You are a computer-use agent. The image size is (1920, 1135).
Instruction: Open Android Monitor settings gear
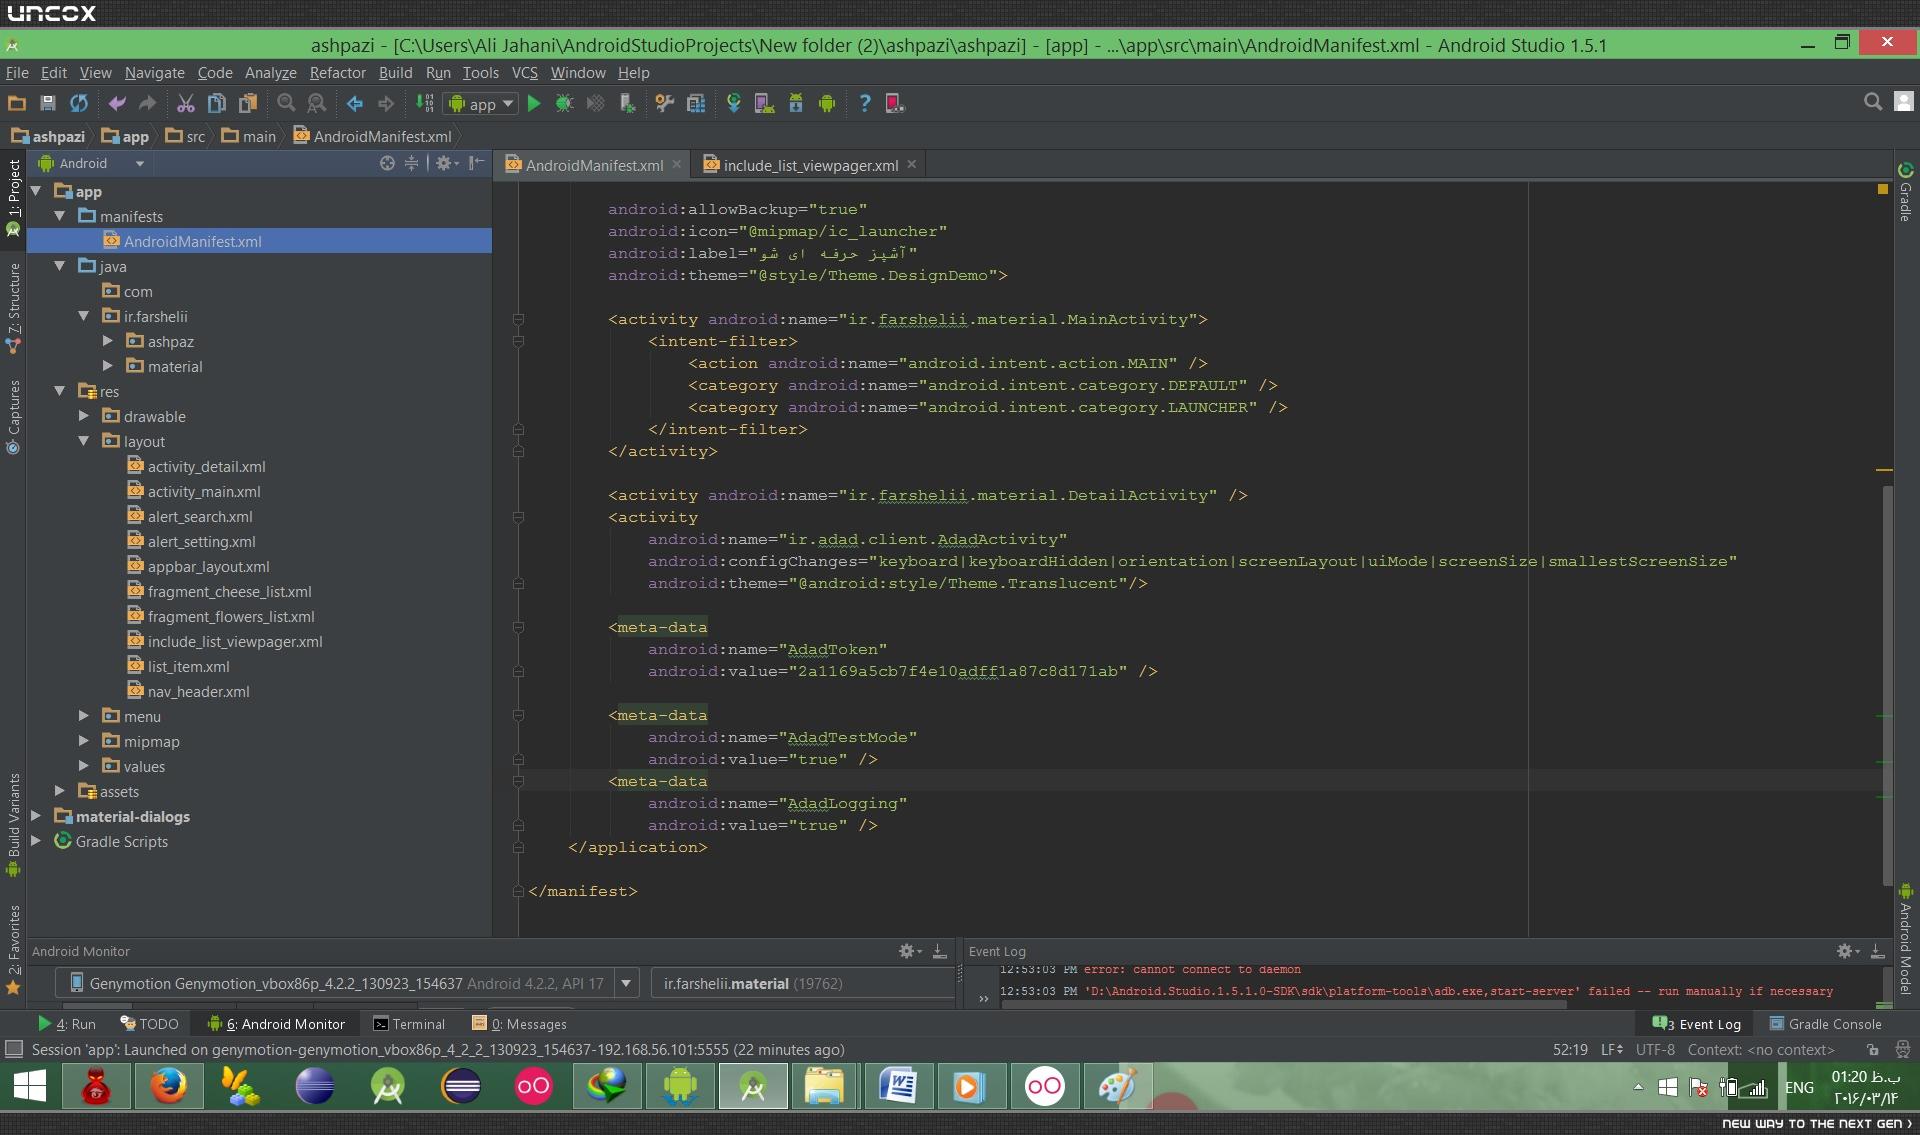909,951
